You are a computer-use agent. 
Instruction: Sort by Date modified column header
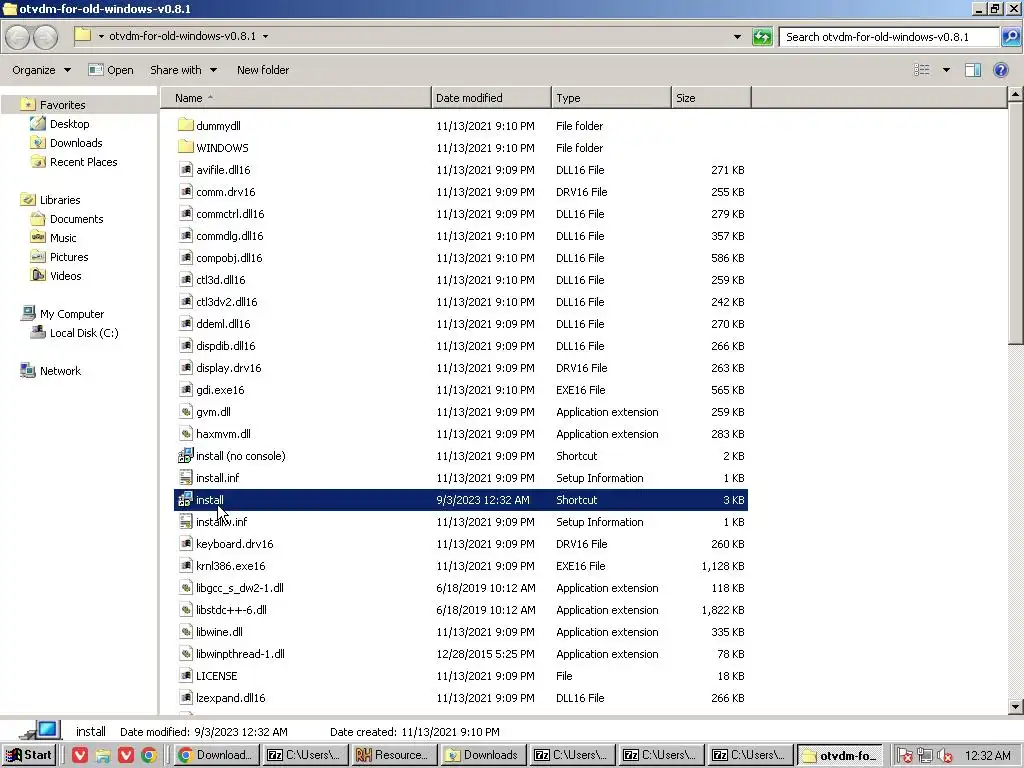[x=491, y=98]
